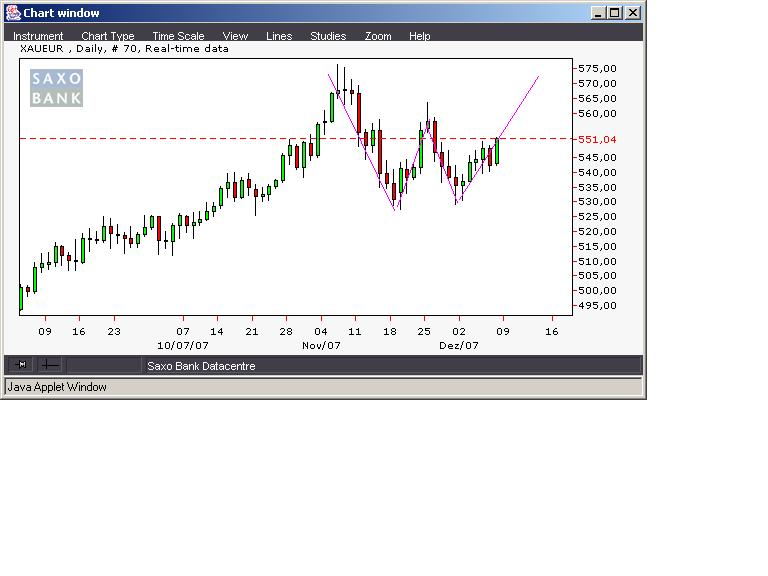Viewport: 768px width, 576px height.
Task: Open the Studies menu
Action: (328, 36)
